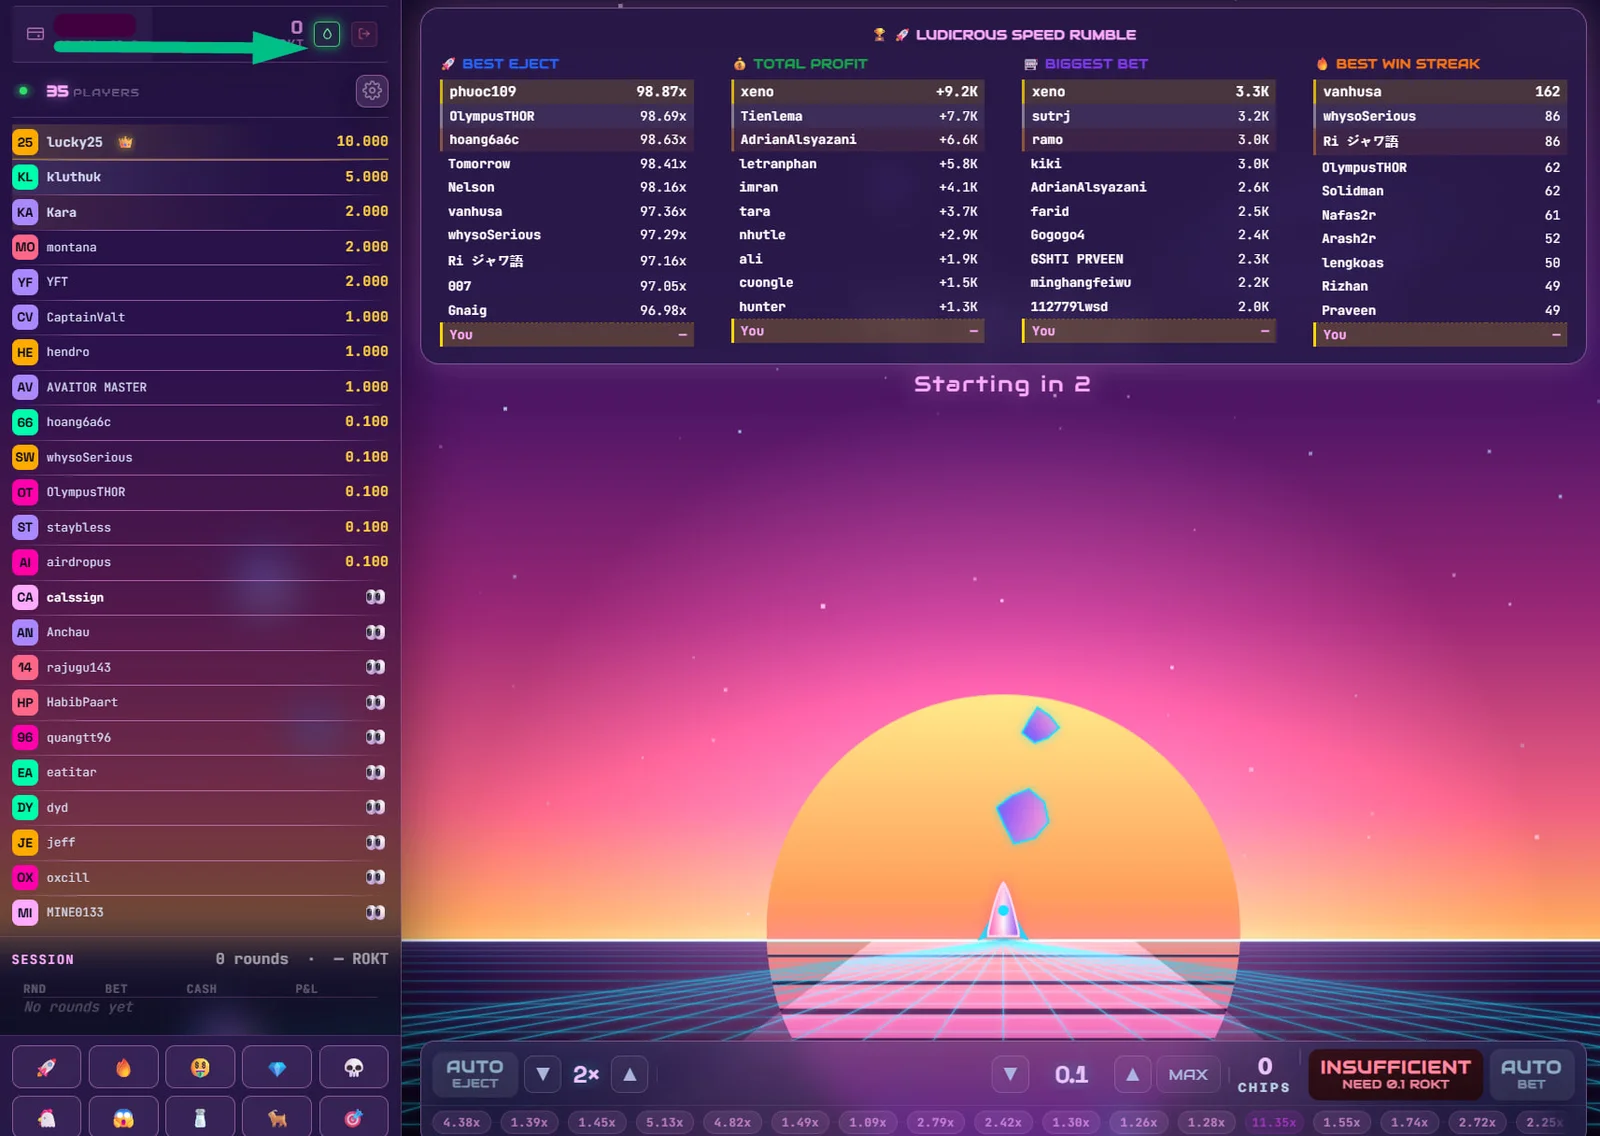Click phuoc109 in Best Eject leaderboard

566,91
